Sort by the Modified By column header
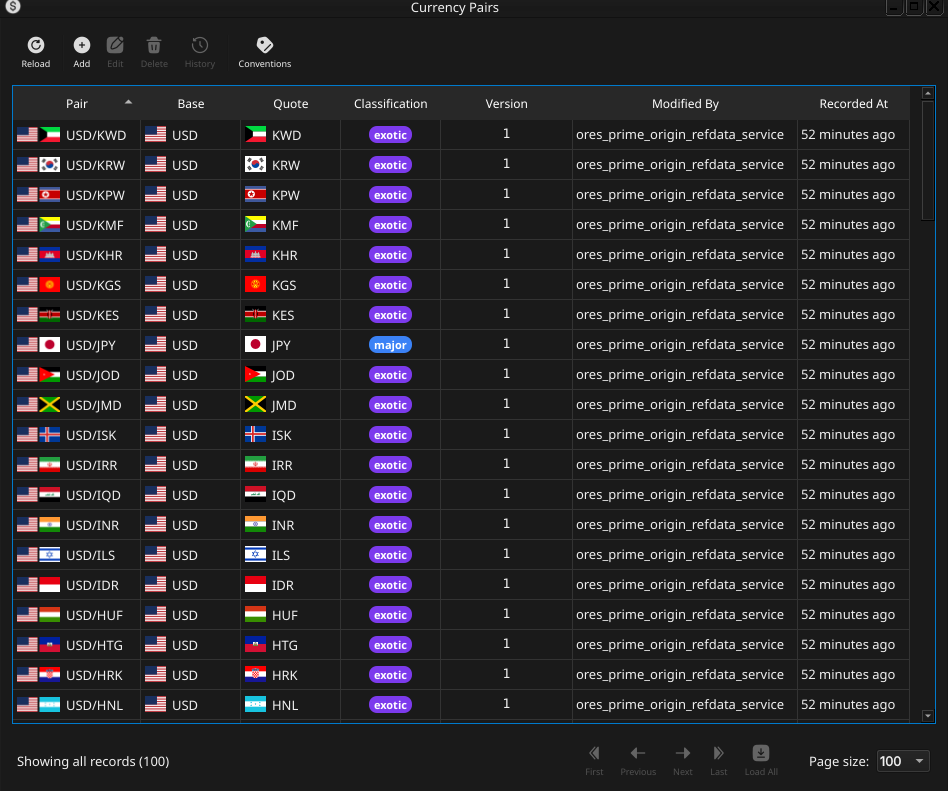Image resolution: width=948 pixels, height=791 pixels. pos(685,103)
